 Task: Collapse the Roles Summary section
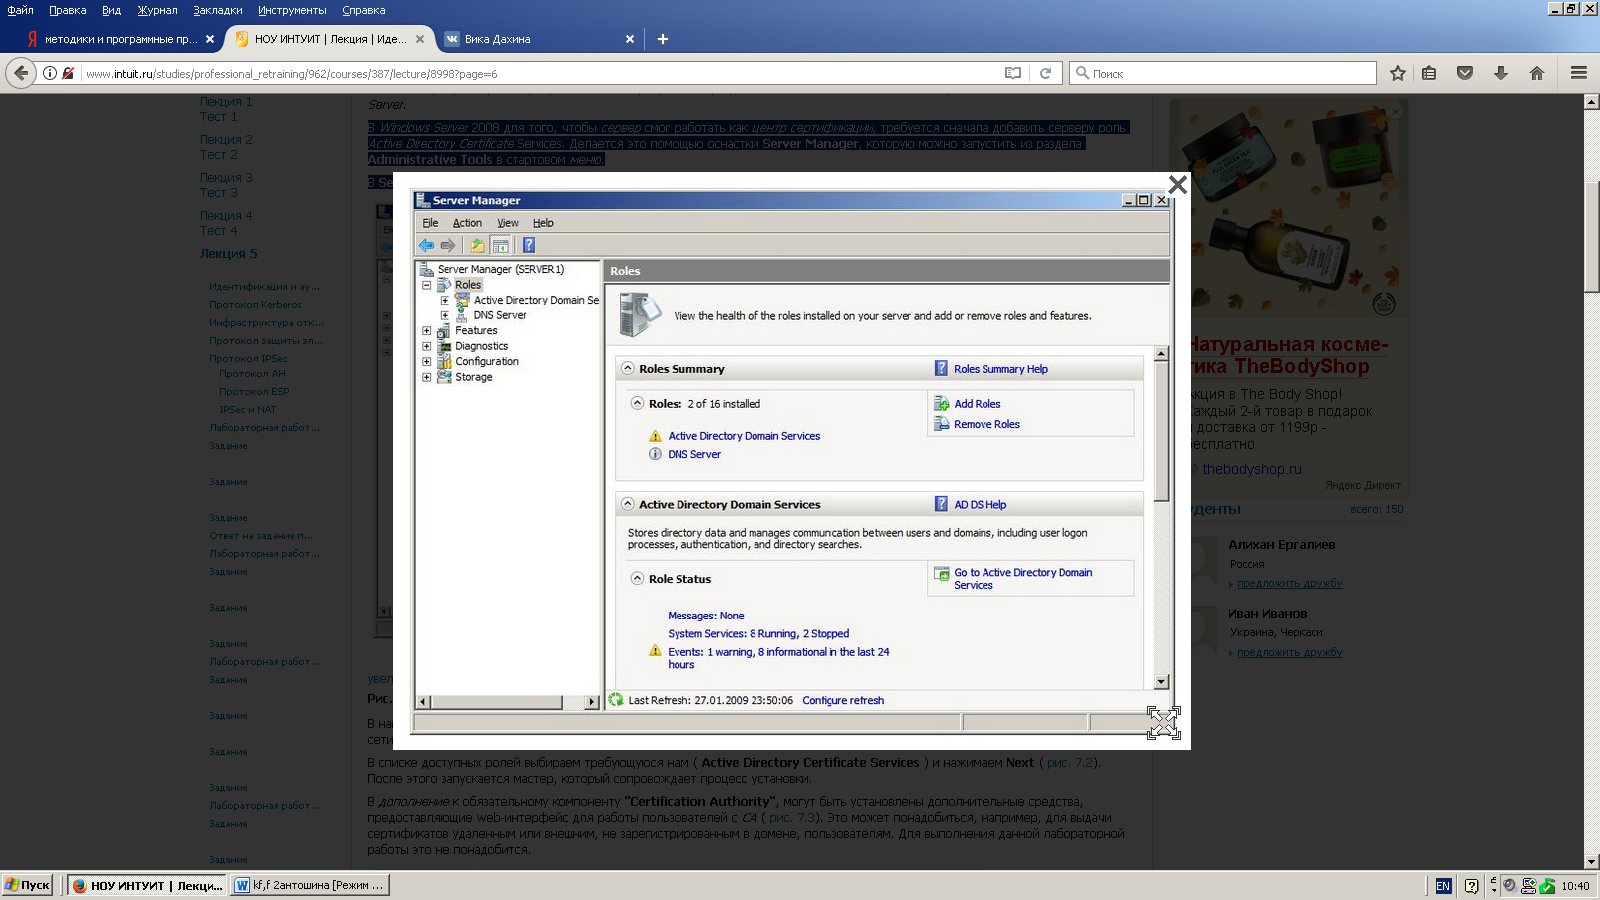tap(628, 368)
